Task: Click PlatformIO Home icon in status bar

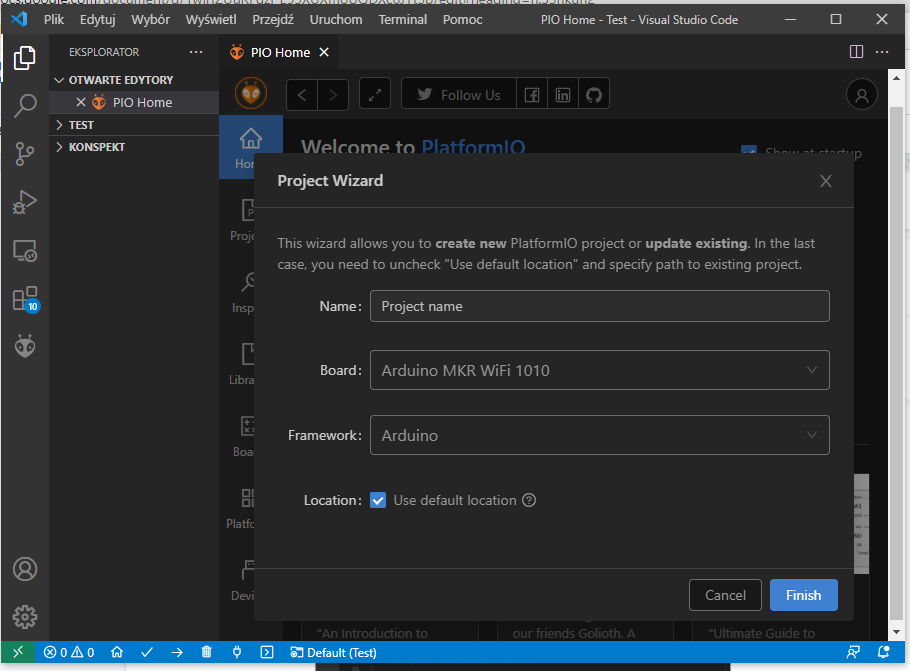Action: click(117, 652)
